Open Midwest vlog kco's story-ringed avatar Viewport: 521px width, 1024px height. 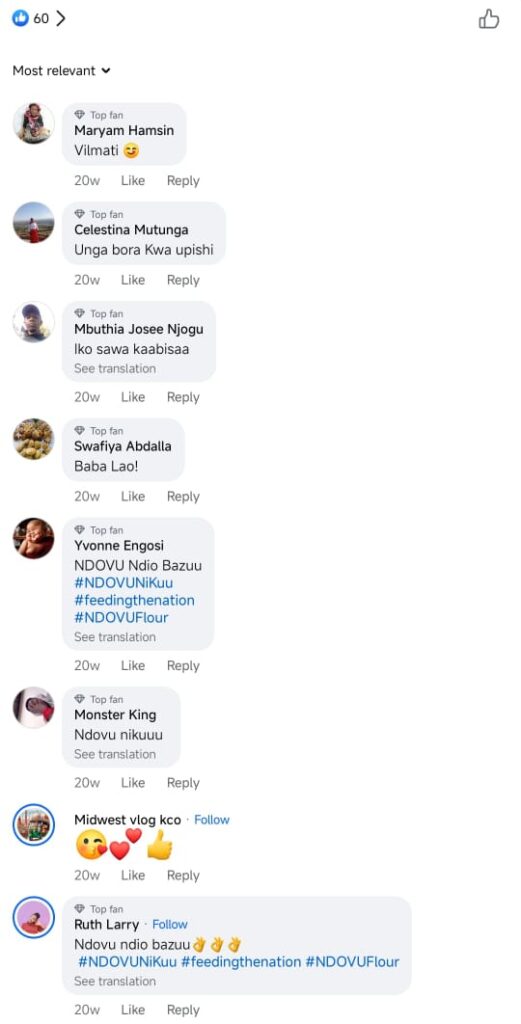point(33,824)
